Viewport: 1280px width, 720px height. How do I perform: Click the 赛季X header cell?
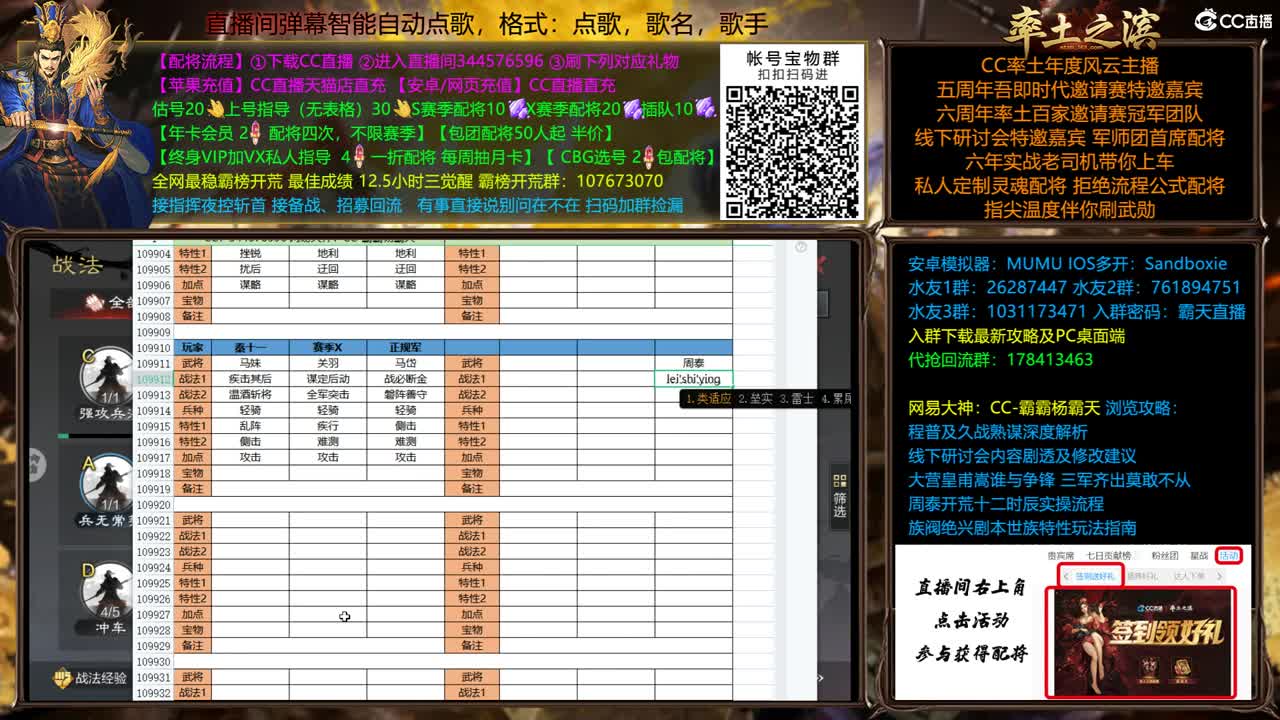click(328, 347)
